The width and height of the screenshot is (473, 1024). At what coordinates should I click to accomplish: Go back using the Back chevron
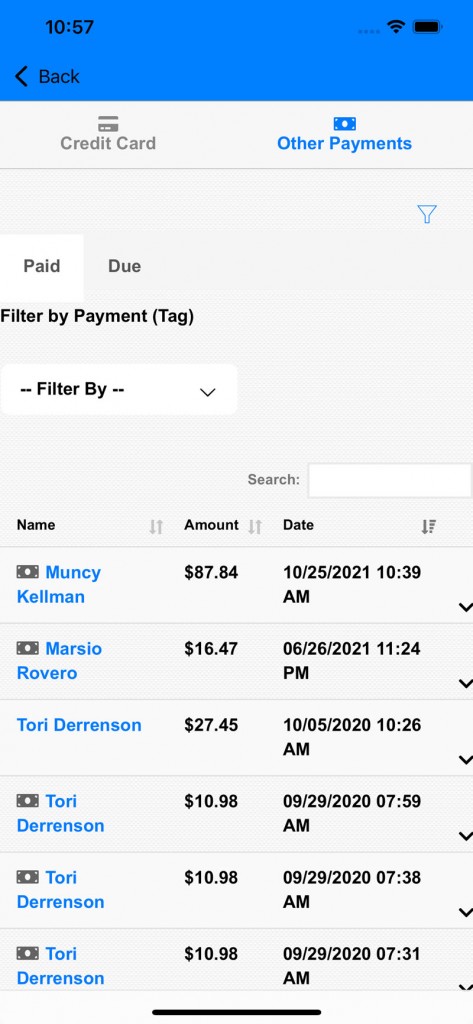[22, 76]
